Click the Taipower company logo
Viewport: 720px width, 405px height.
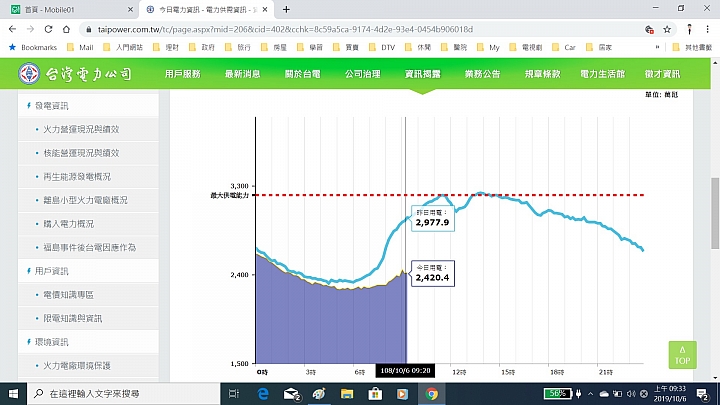click(75, 73)
